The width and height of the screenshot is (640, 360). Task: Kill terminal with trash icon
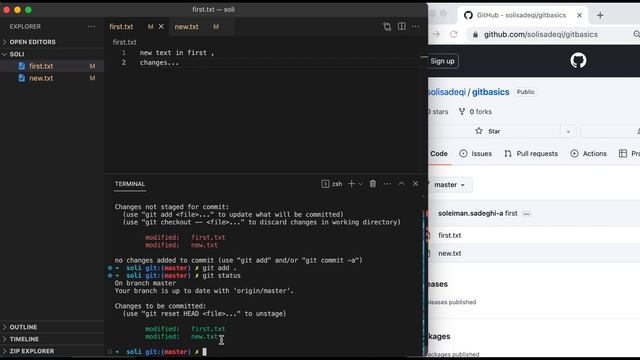pyautogui.click(x=373, y=184)
